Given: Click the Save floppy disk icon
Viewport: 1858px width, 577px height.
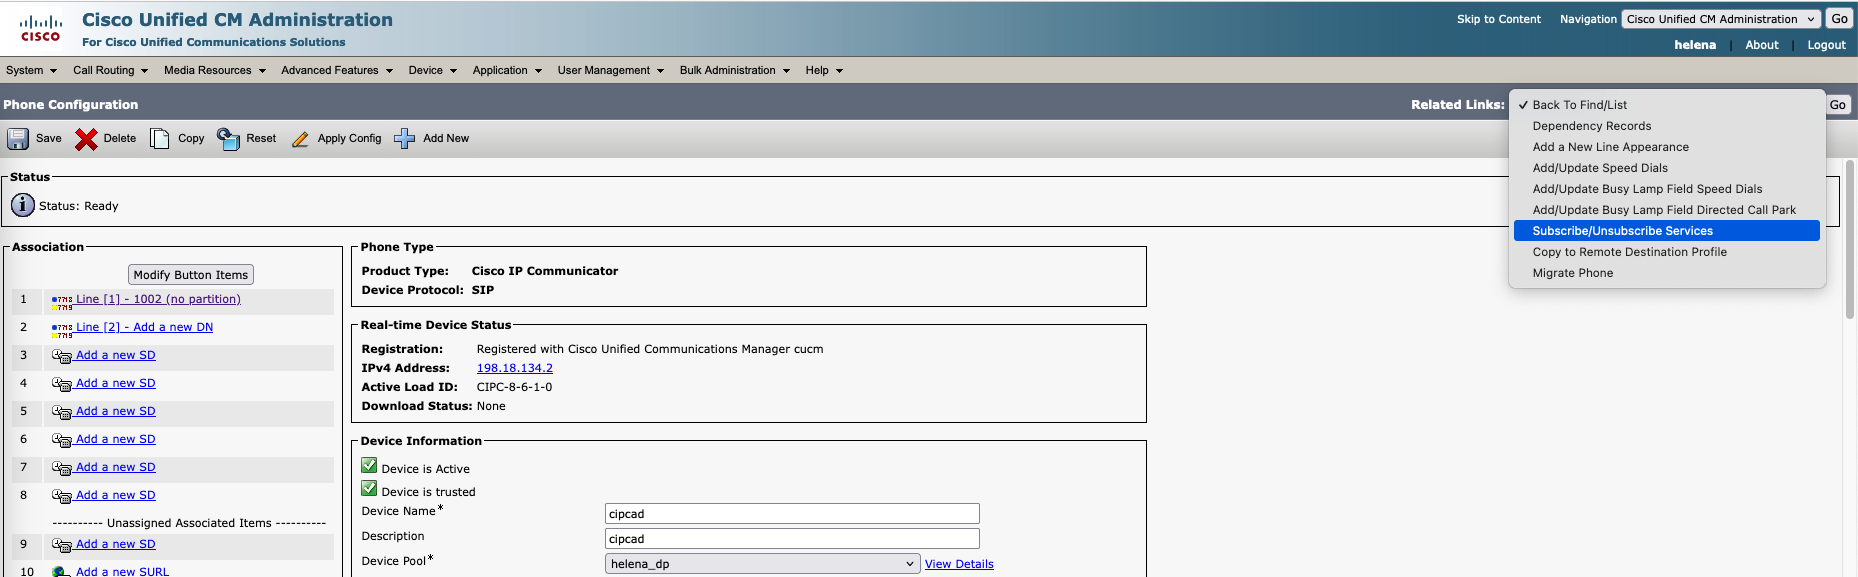Looking at the screenshot, I should click(x=18, y=139).
